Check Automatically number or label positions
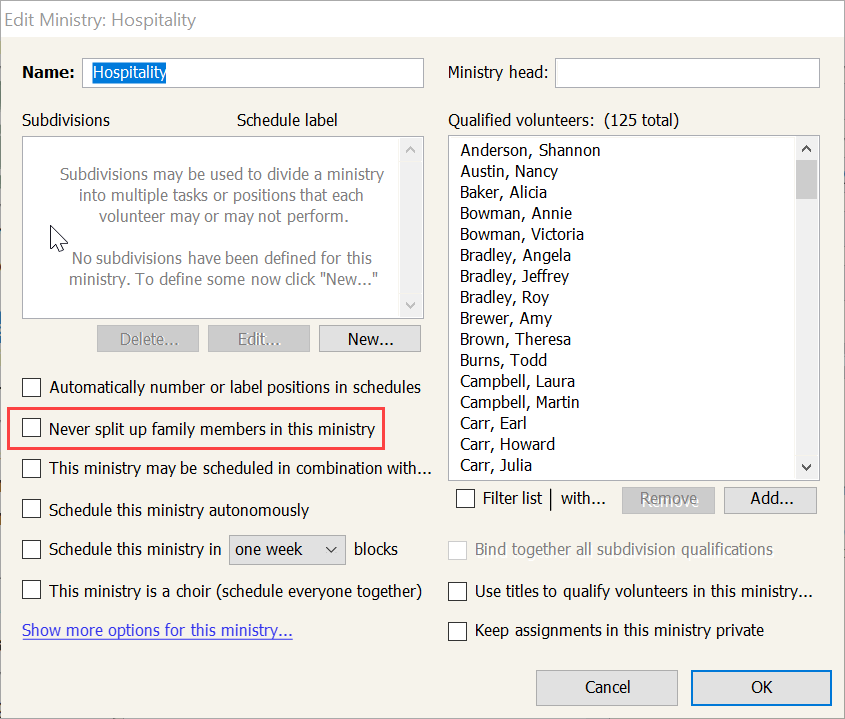Image resolution: width=845 pixels, height=719 pixels. pos(32,387)
